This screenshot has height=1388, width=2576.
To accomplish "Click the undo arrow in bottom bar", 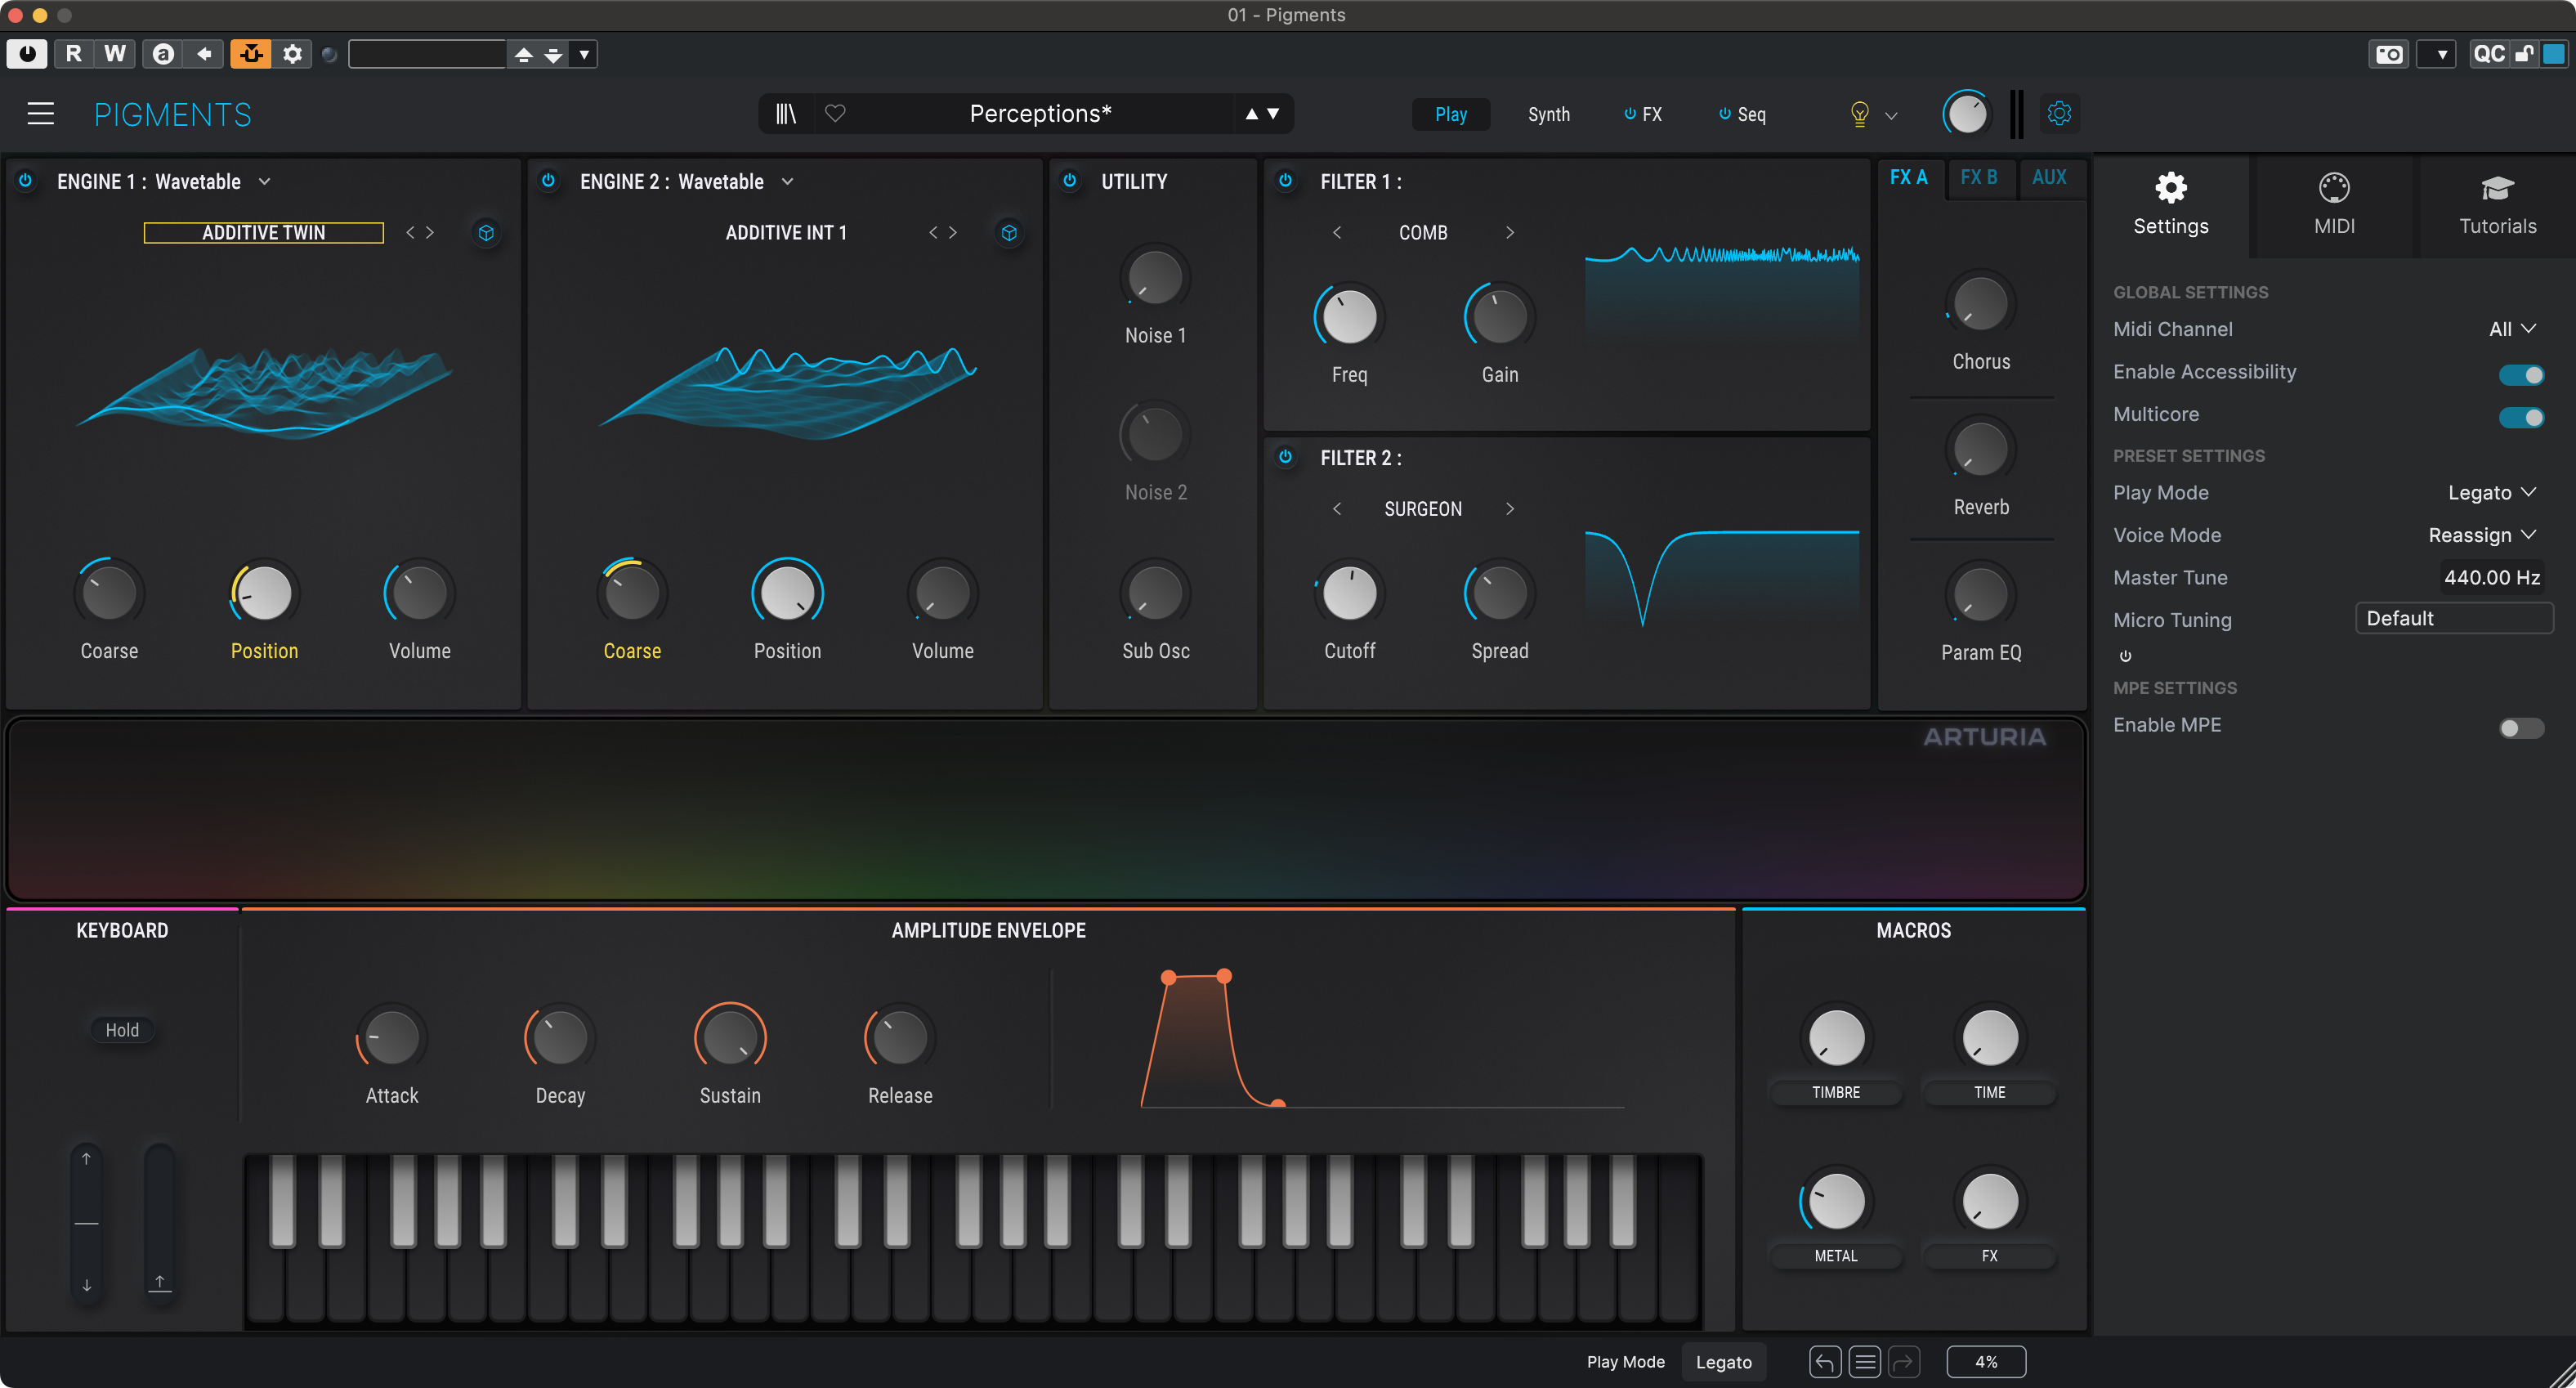I will point(1824,1362).
